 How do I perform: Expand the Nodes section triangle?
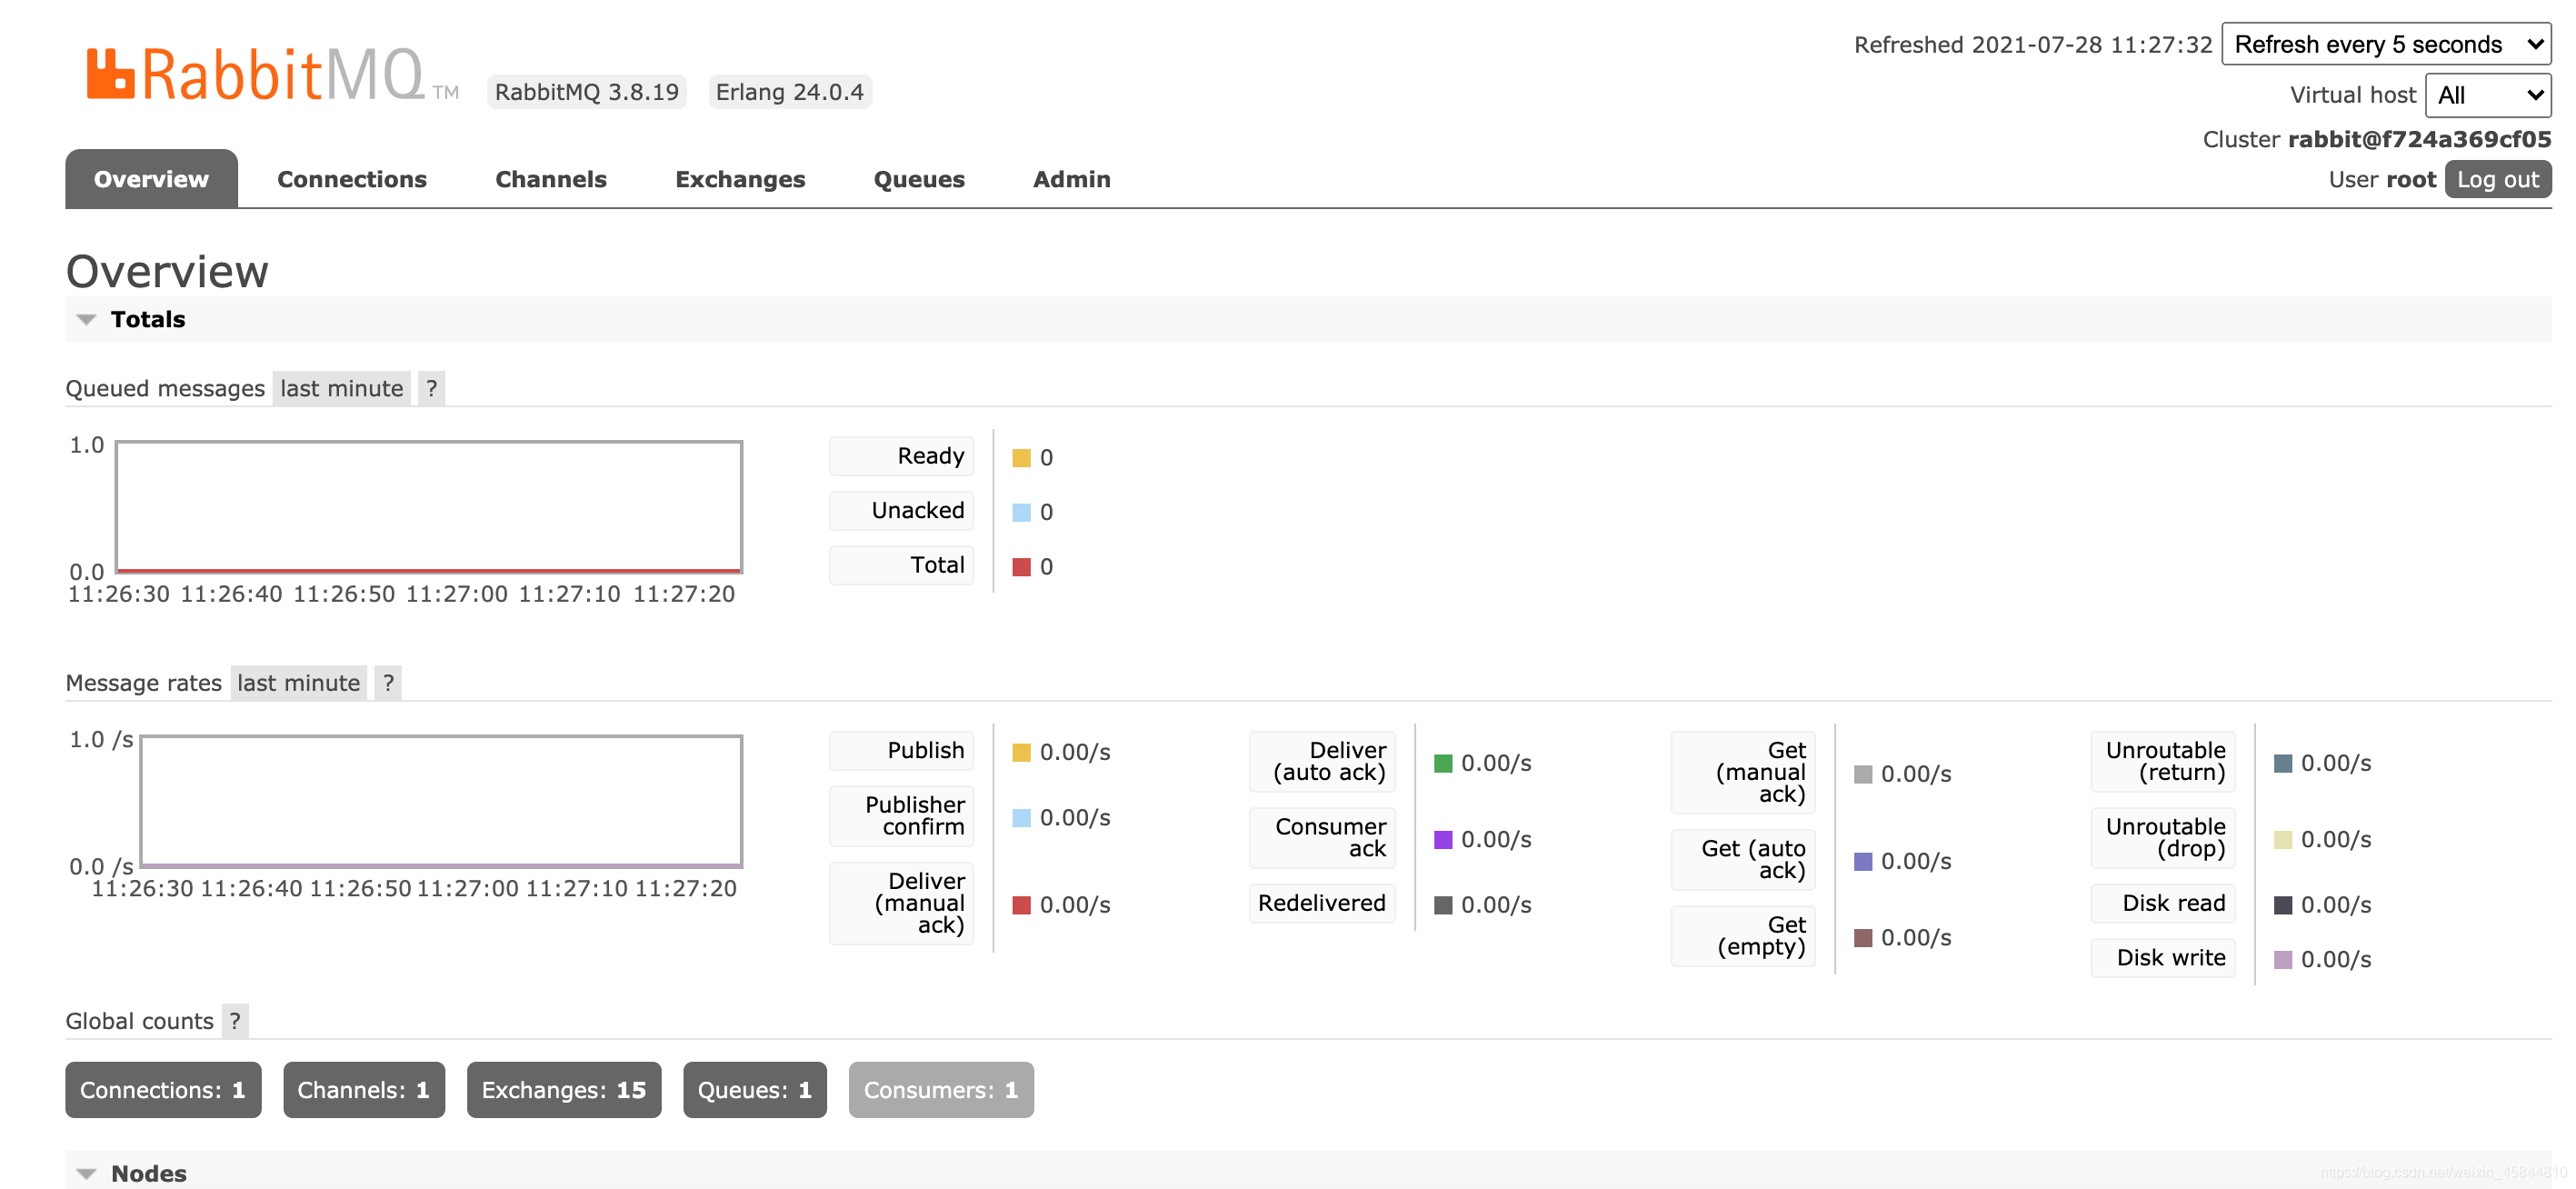[x=87, y=1173]
